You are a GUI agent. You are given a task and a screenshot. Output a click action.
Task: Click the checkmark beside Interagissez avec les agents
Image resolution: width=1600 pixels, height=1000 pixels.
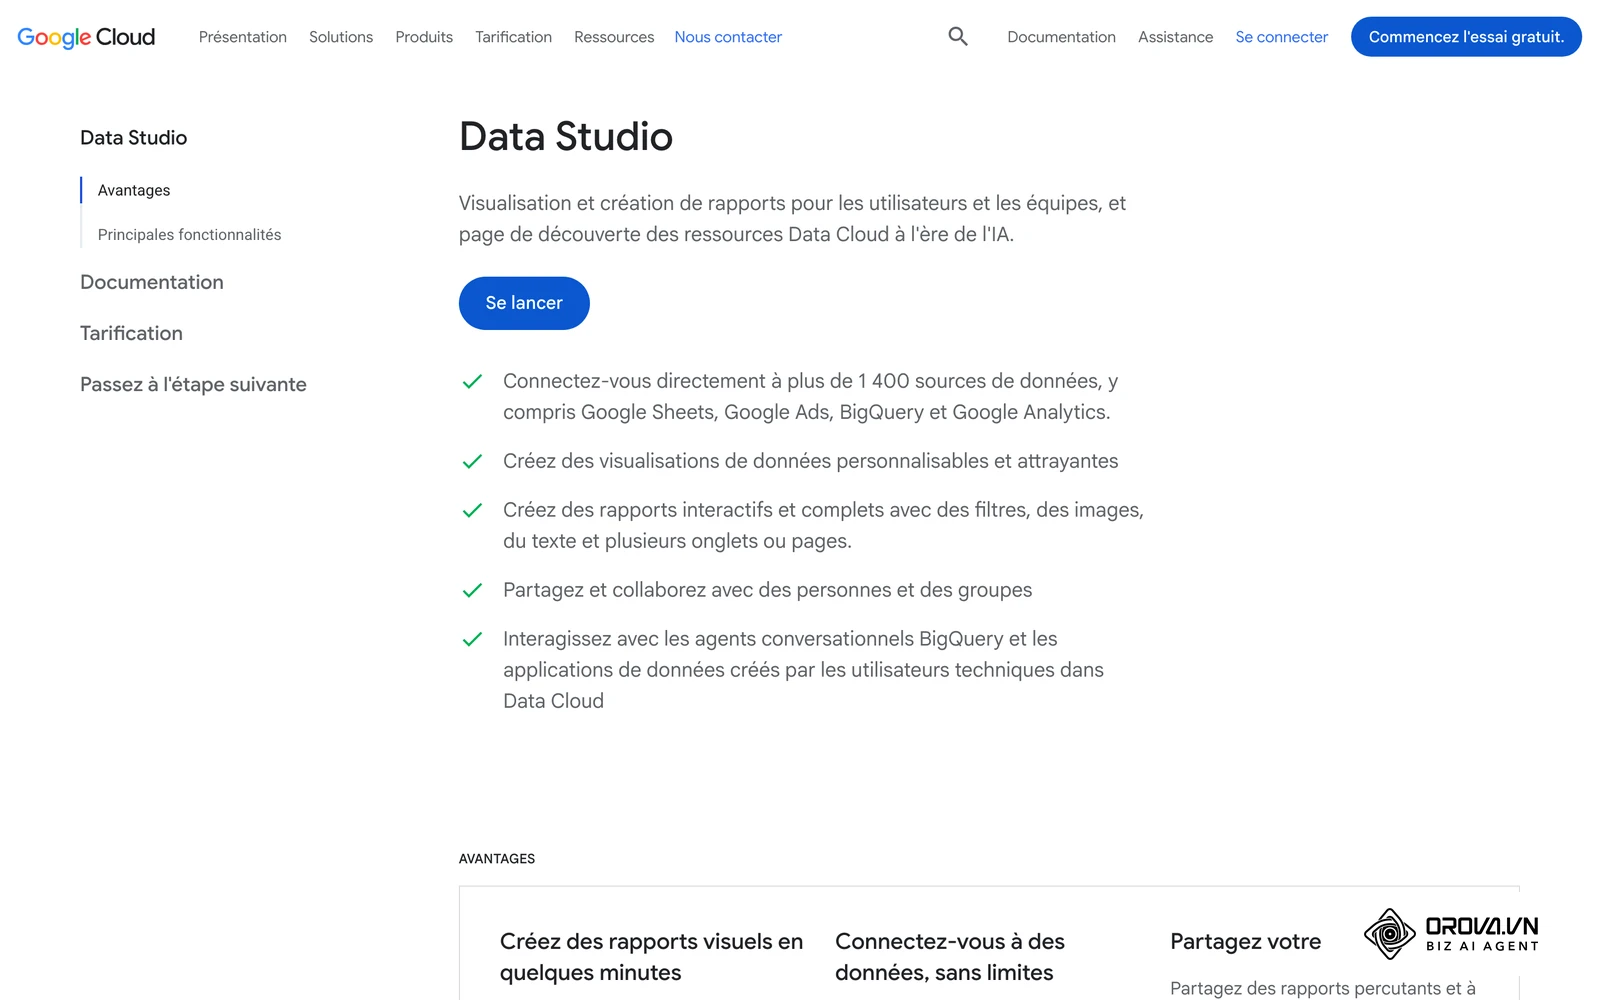pos(472,639)
